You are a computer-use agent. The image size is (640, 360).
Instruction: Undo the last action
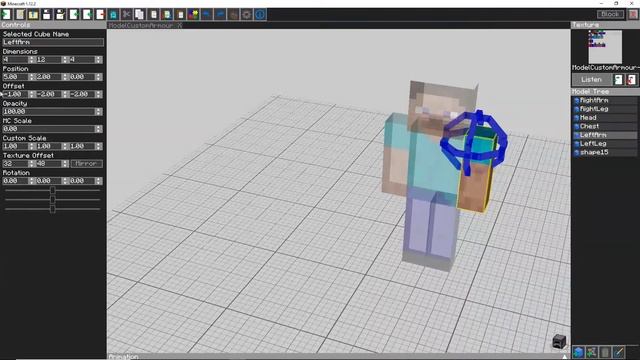[x=207, y=15]
